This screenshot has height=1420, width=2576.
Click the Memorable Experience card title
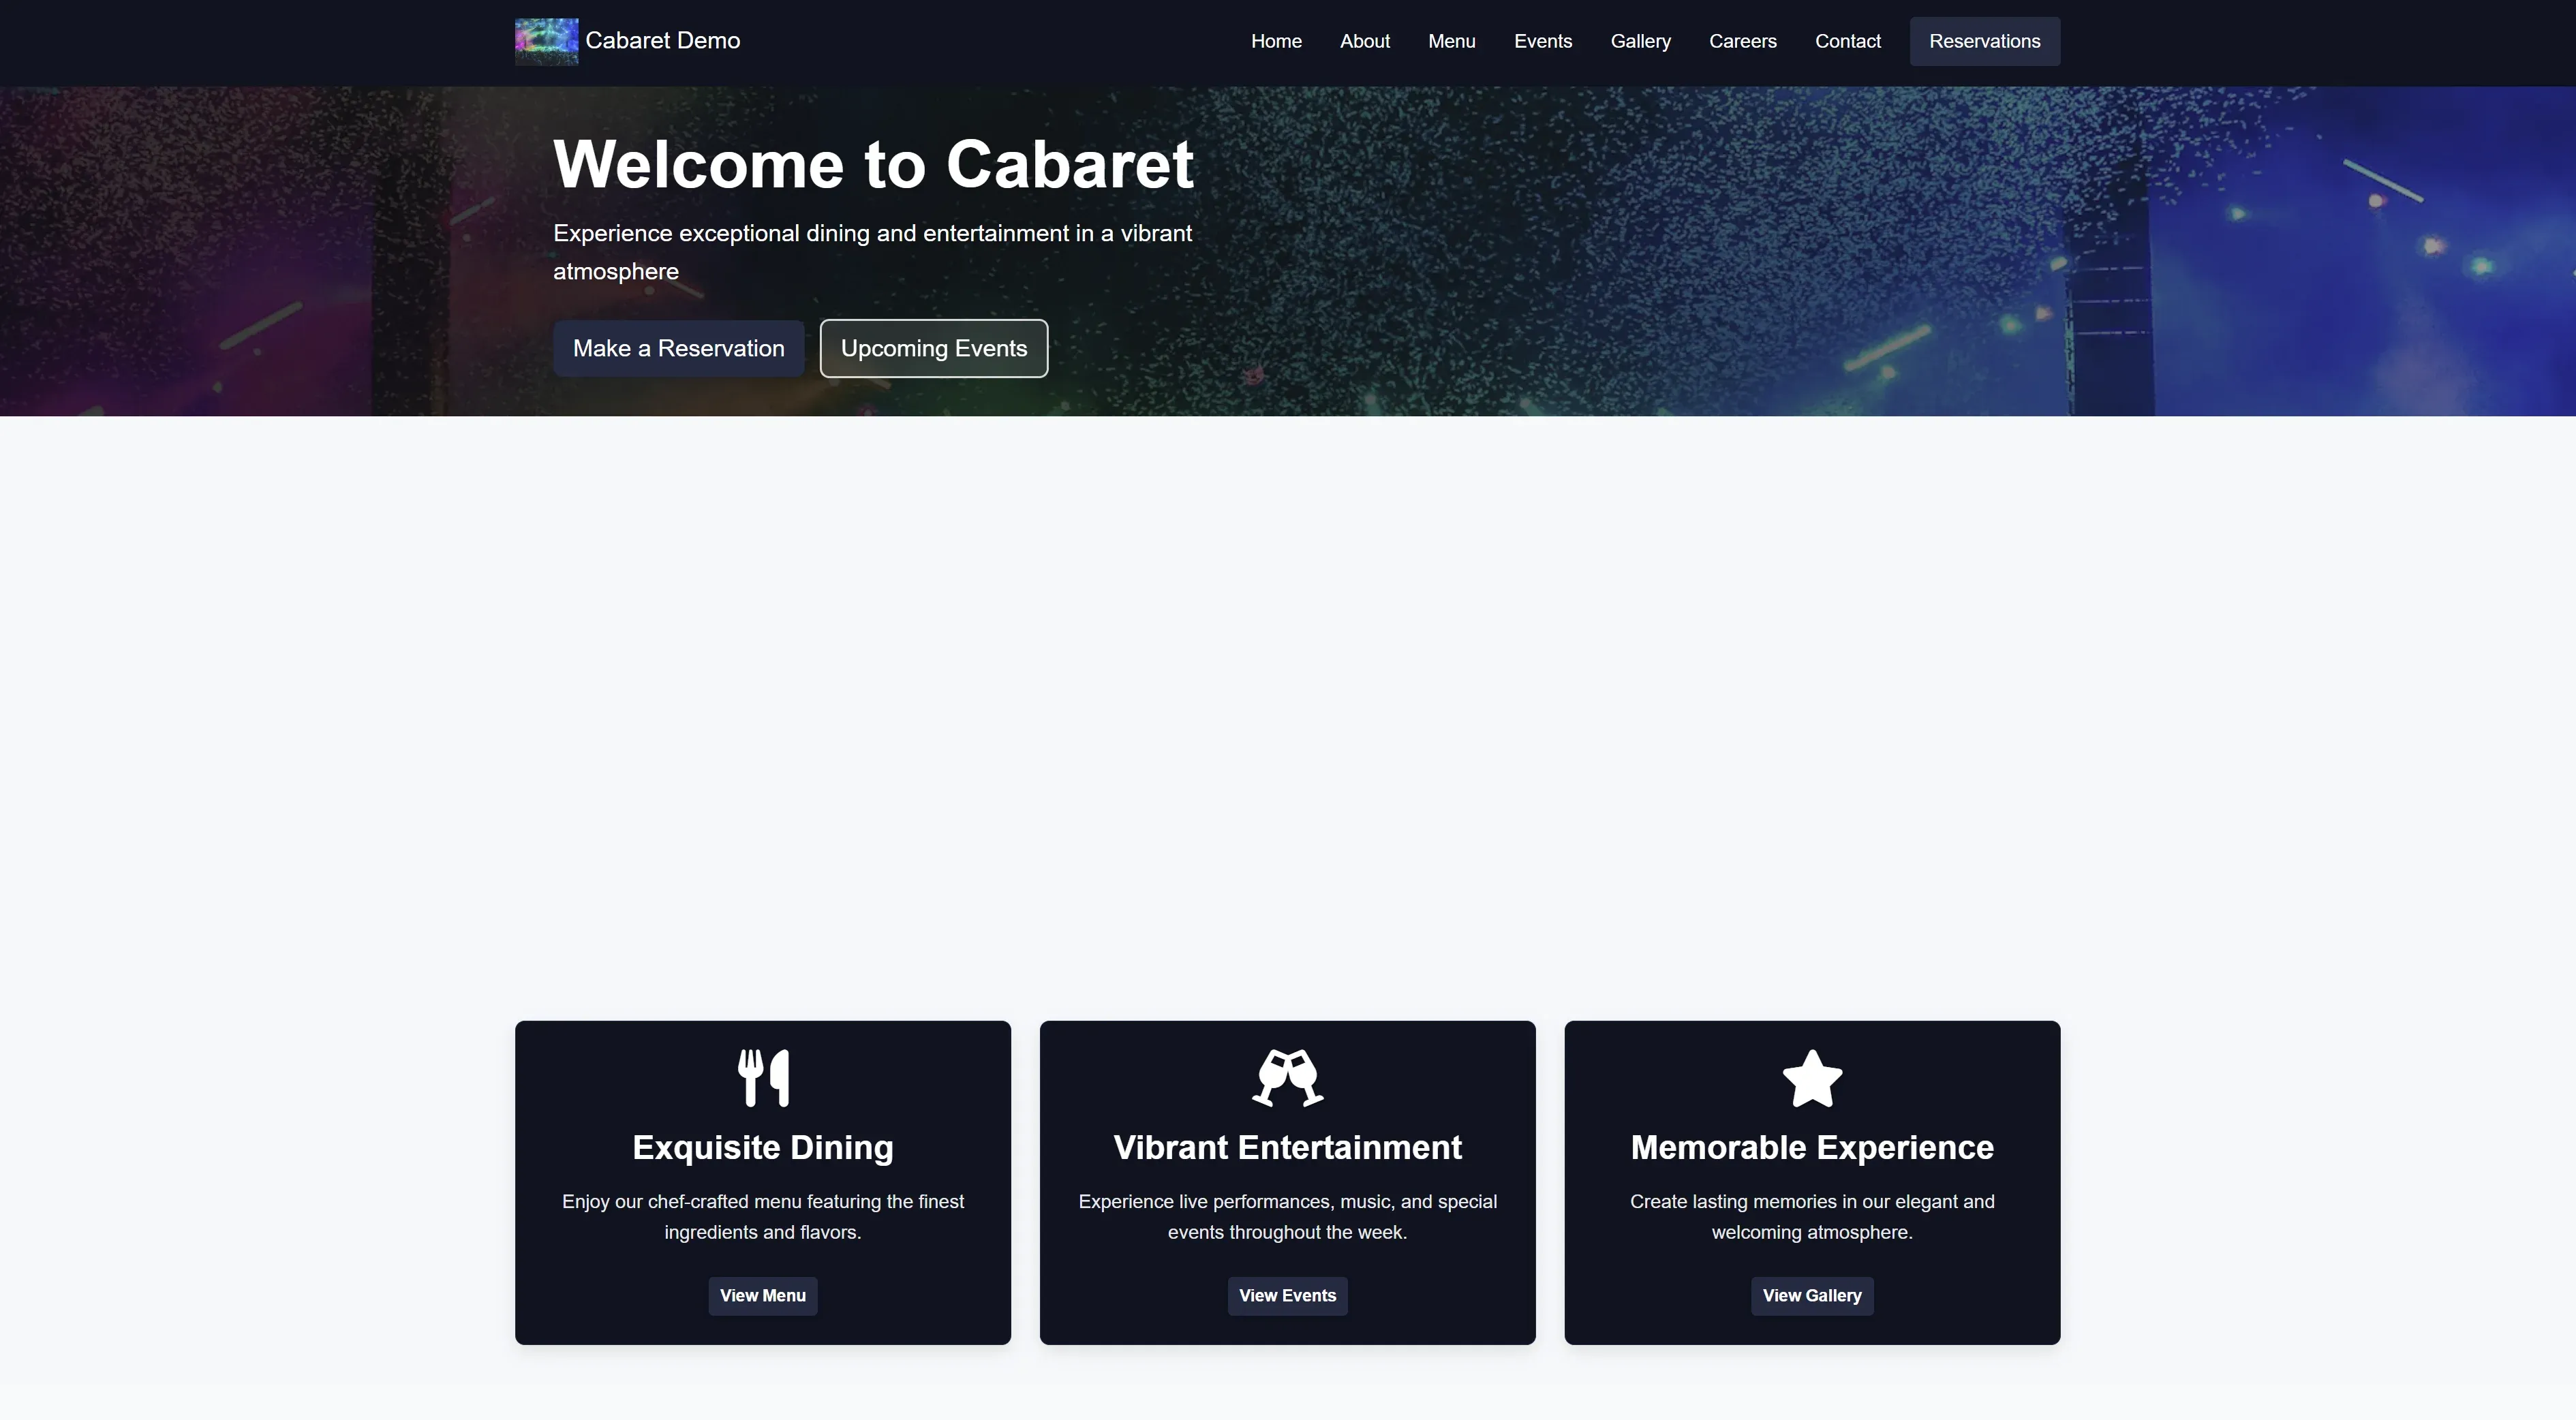point(1812,1147)
